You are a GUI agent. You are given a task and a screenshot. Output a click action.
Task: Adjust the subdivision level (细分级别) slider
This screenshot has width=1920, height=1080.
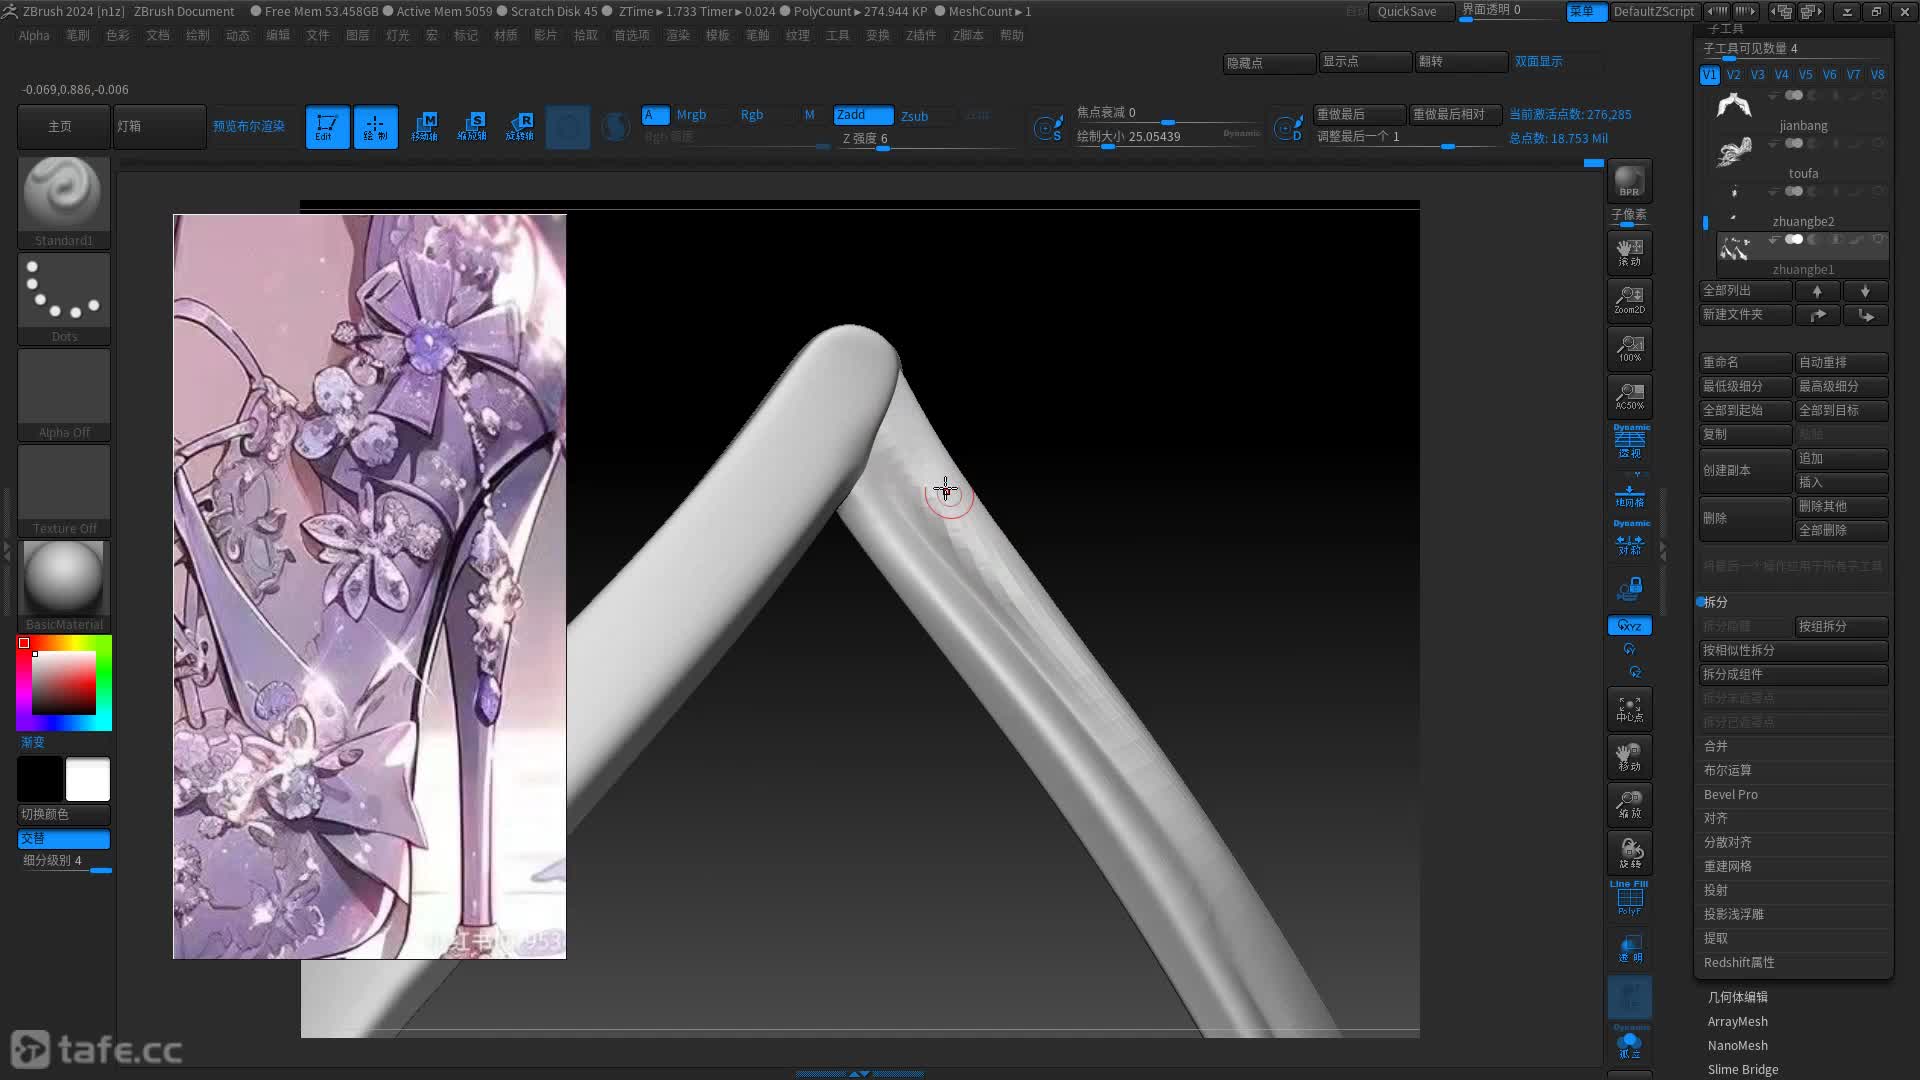coord(64,862)
